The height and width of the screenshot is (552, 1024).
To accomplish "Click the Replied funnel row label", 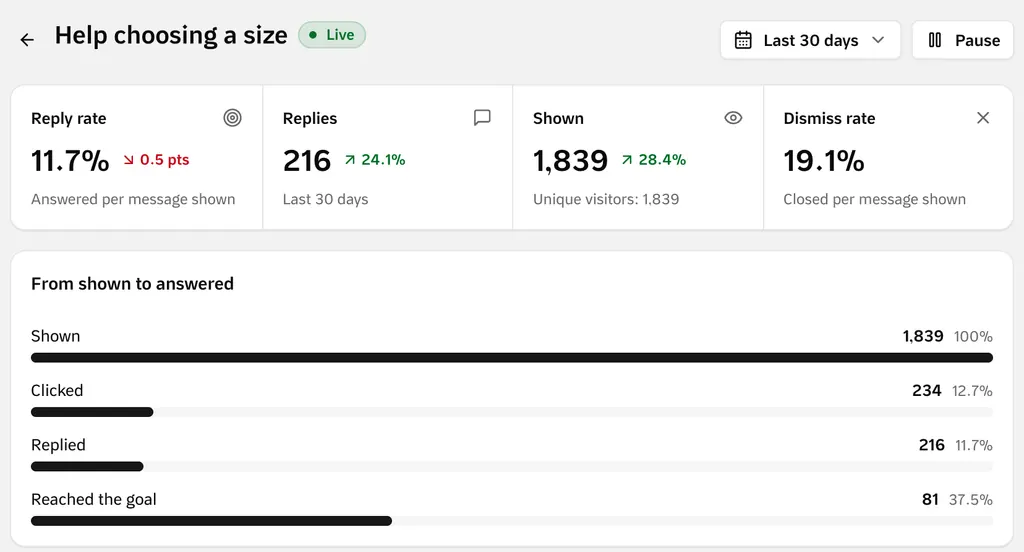I will pos(58,445).
